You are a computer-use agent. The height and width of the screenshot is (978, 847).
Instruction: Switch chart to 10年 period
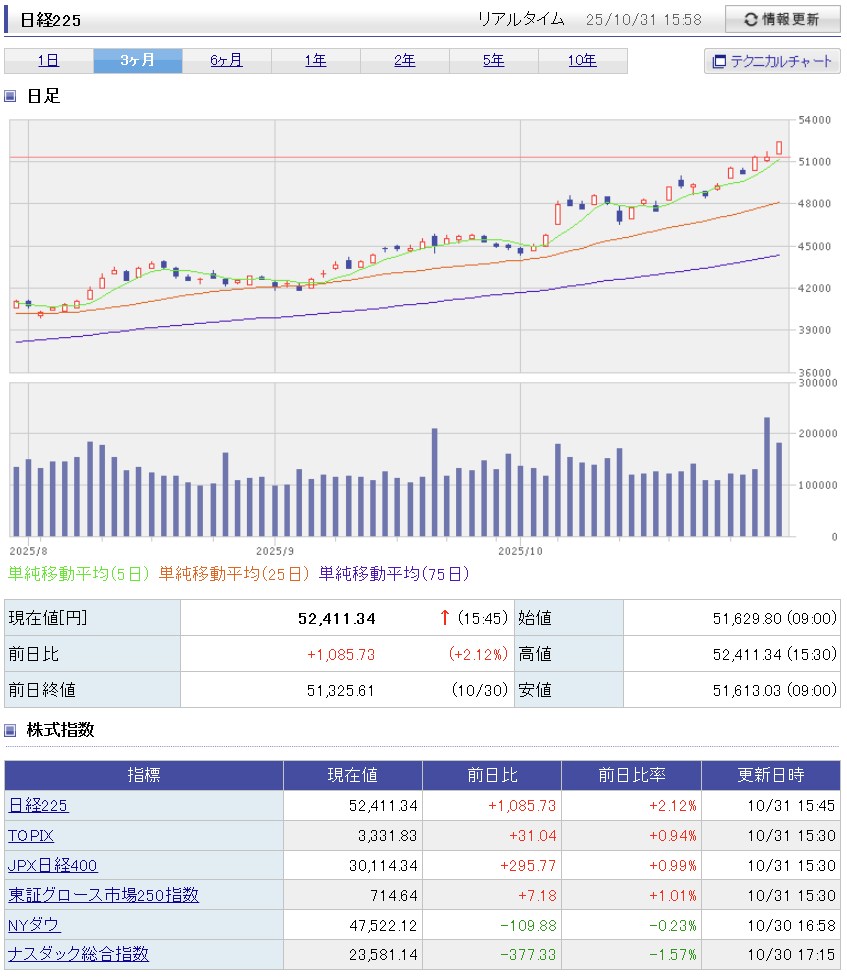point(582,61)
